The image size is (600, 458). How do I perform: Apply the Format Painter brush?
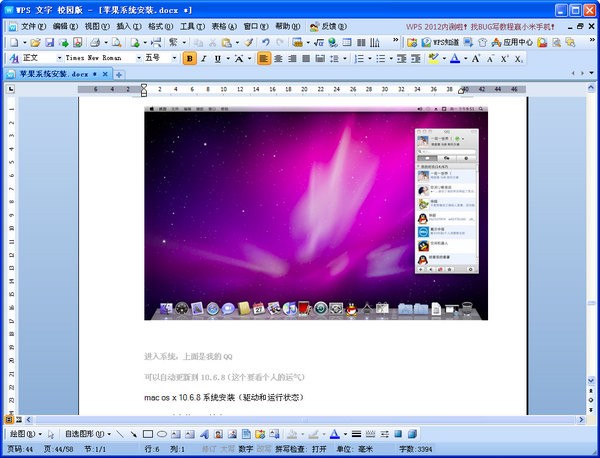(x=248, y=42)
